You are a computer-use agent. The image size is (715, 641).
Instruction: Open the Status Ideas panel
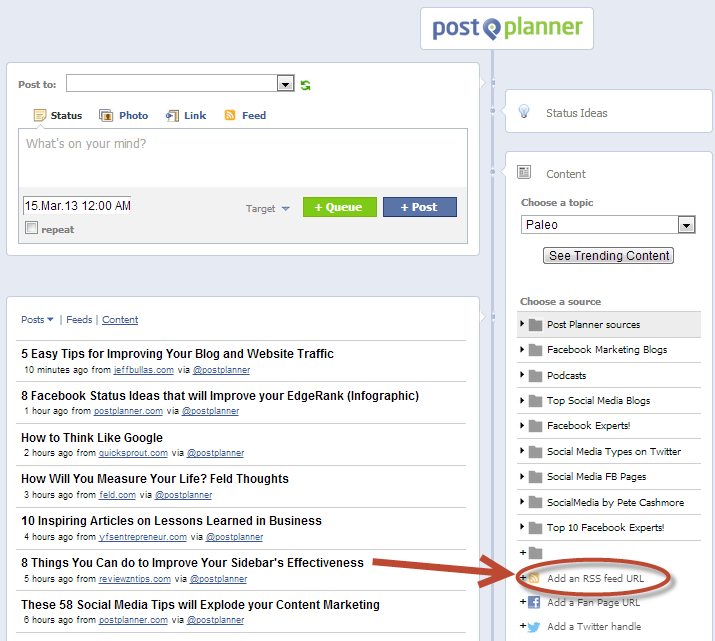(x=608, y=112)
